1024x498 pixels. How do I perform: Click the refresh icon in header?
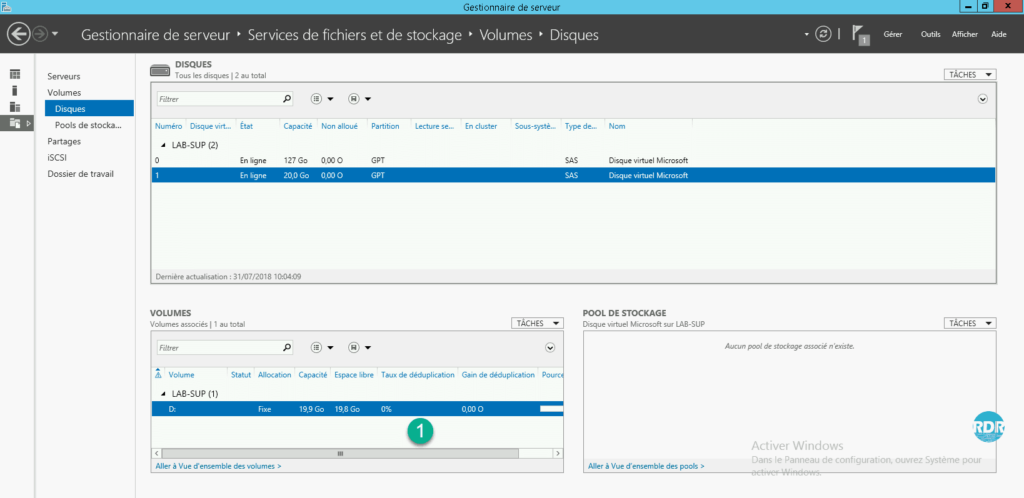click(824, 34)
